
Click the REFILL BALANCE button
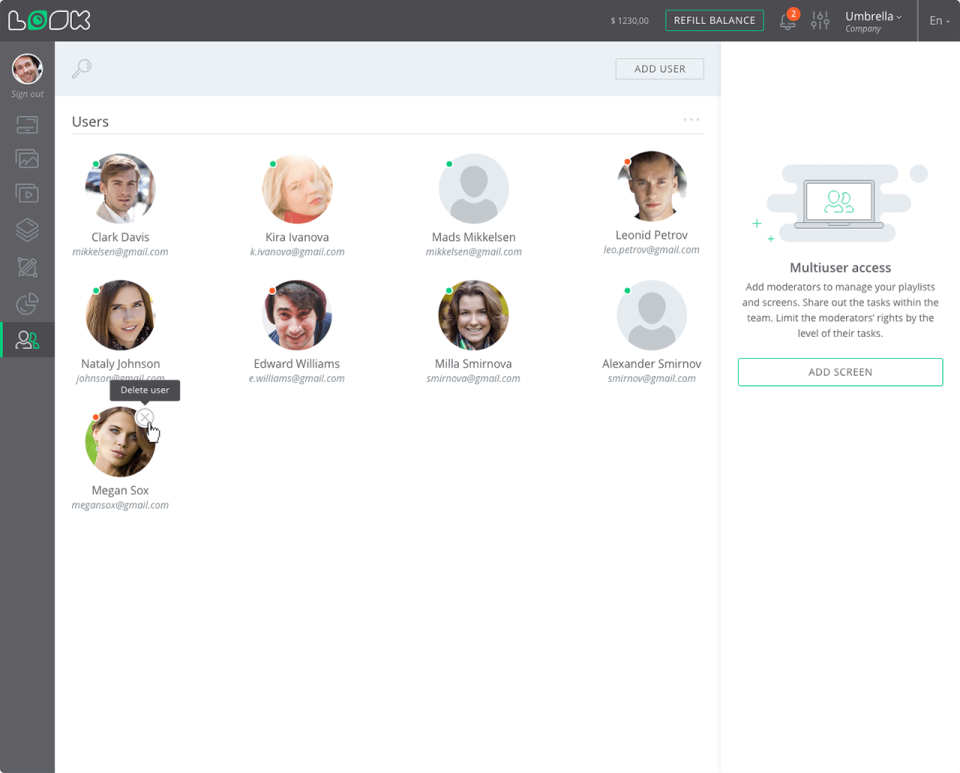tap(714, 20)
